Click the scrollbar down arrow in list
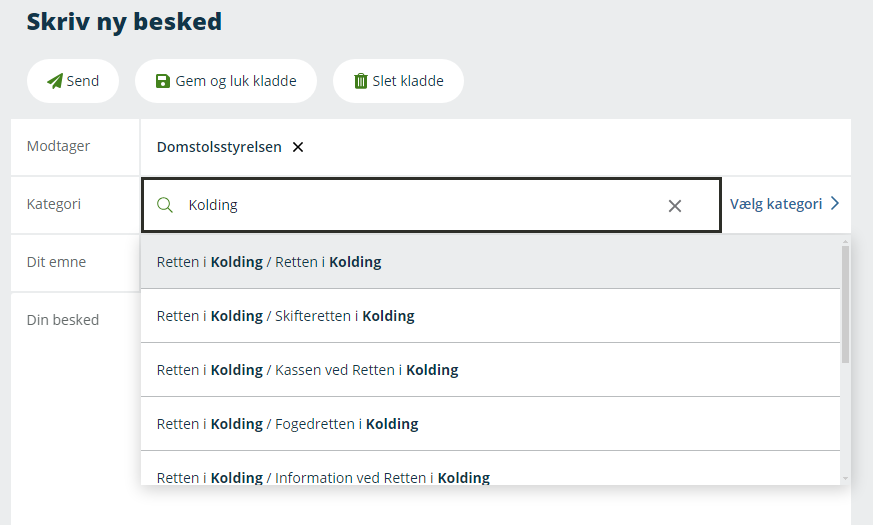The width and height of the screenshot is (873, 525). click(x=845, y=478)
